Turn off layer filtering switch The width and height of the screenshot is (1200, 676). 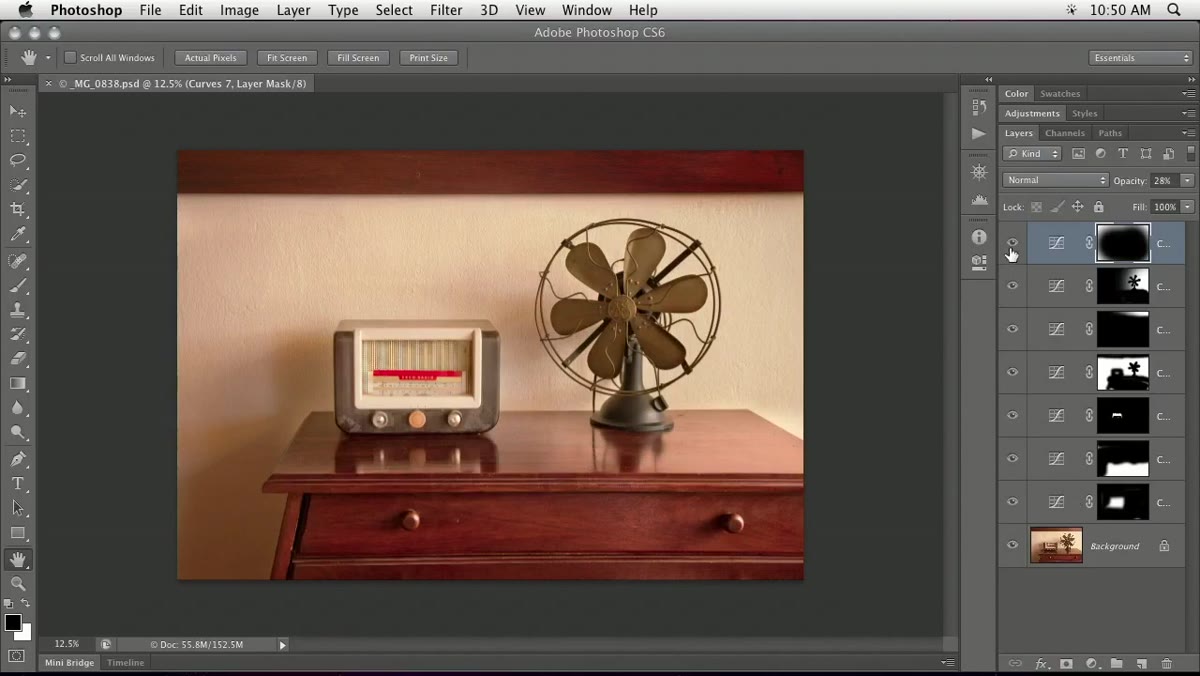pos(1190,154)
